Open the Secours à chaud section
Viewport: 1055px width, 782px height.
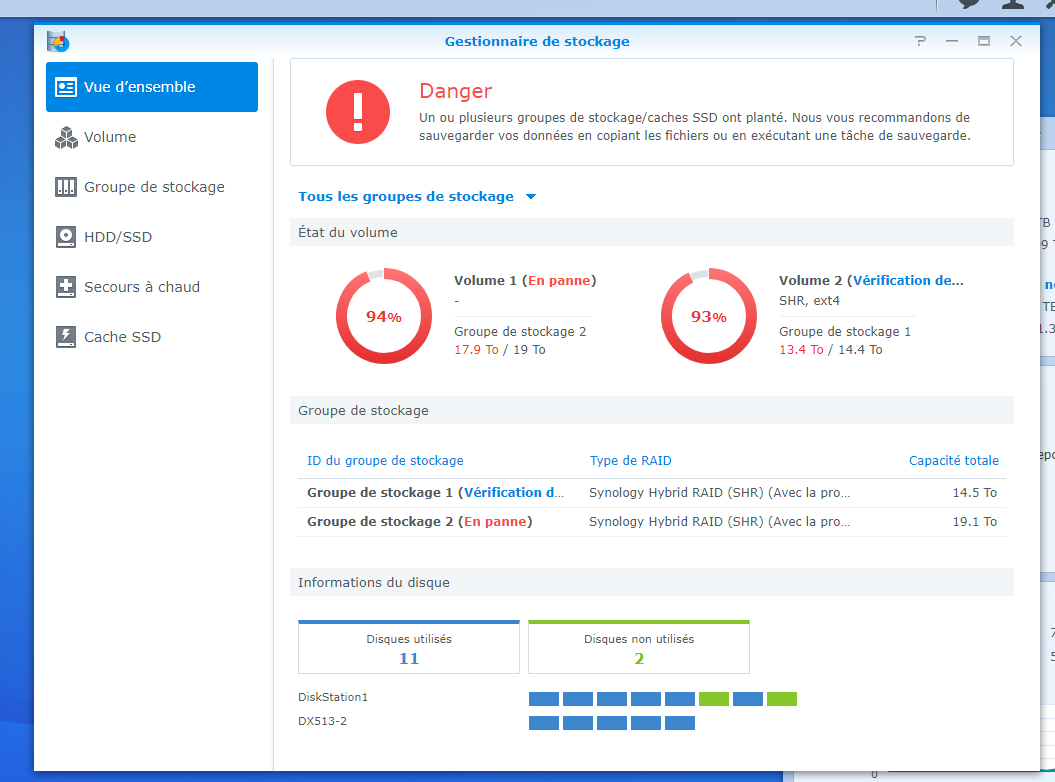click(152, 287)
